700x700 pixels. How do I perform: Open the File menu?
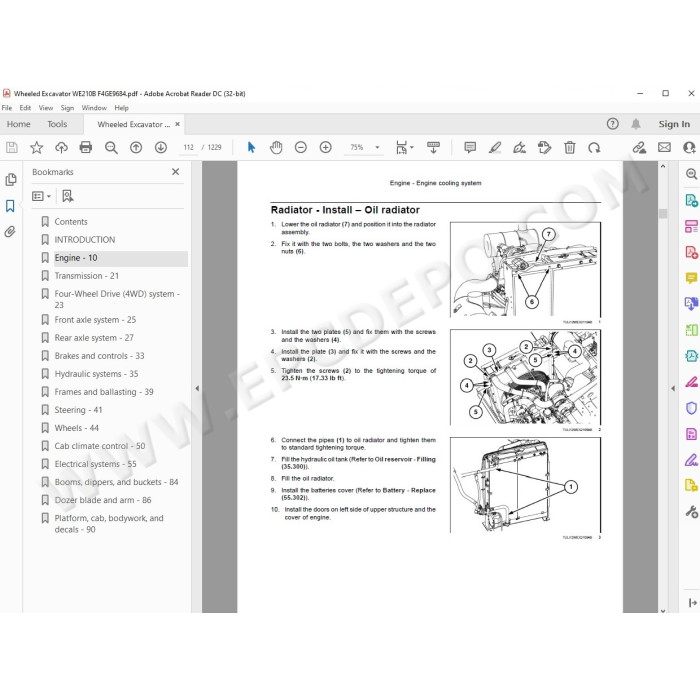tap(7, 108)
